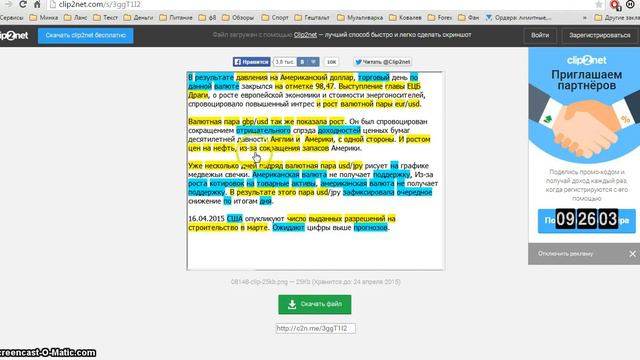
Task: Open the Forex bookmarks folder
Action: (440, 18)
